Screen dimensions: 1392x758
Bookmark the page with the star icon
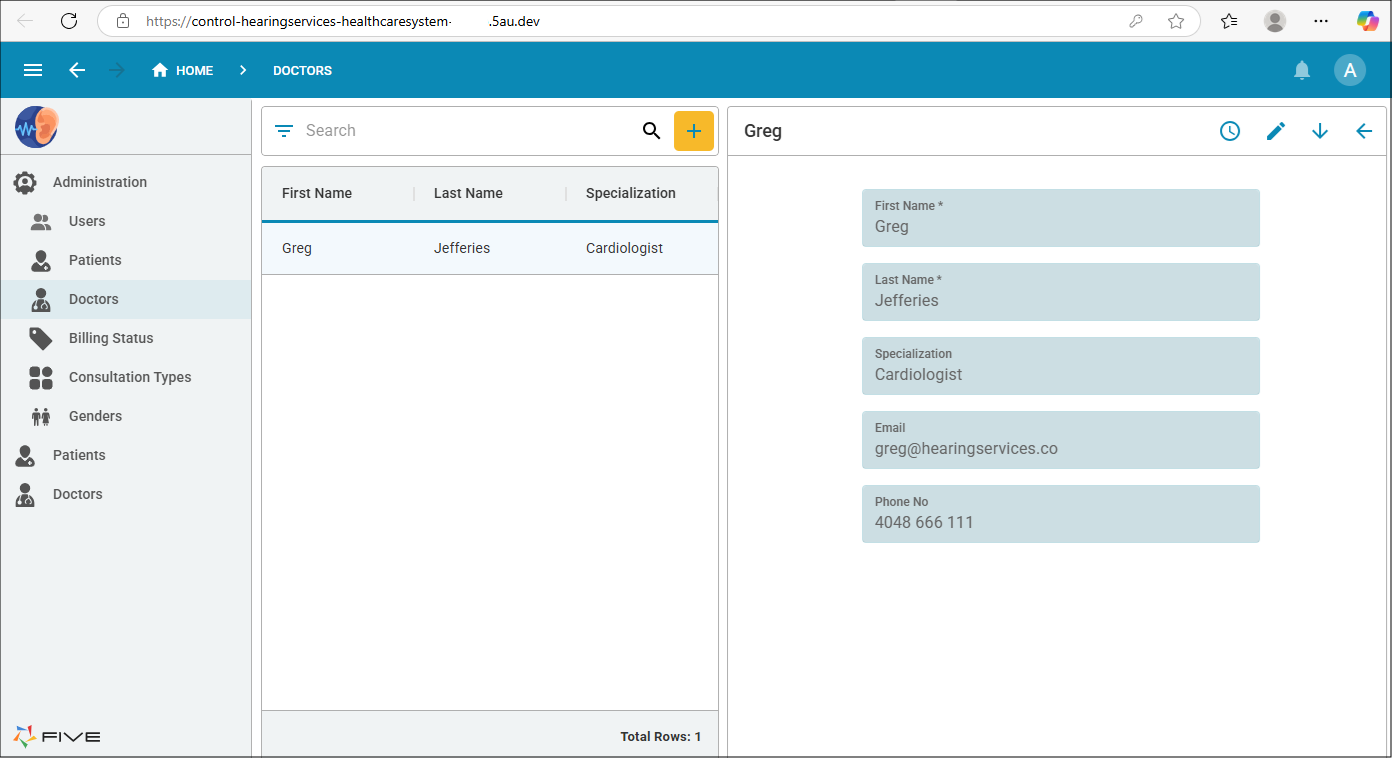point(1176,21)
